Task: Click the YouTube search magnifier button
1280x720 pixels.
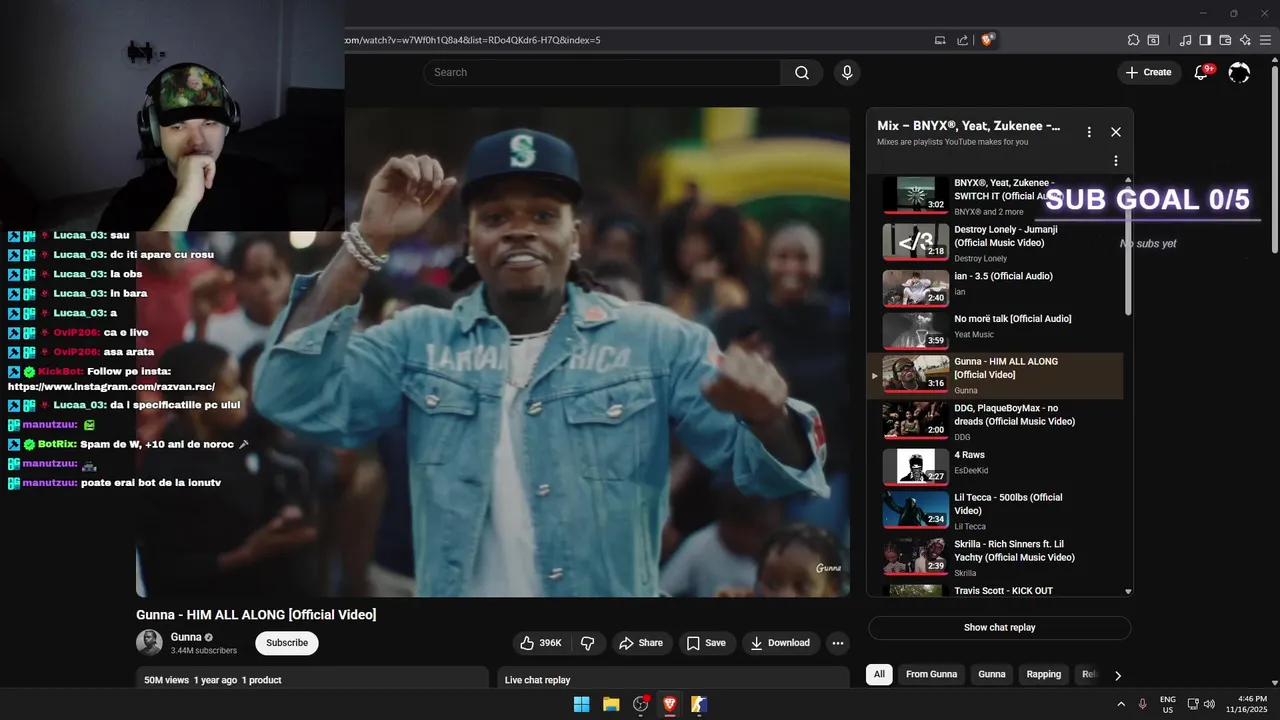Action: point(802,72)
